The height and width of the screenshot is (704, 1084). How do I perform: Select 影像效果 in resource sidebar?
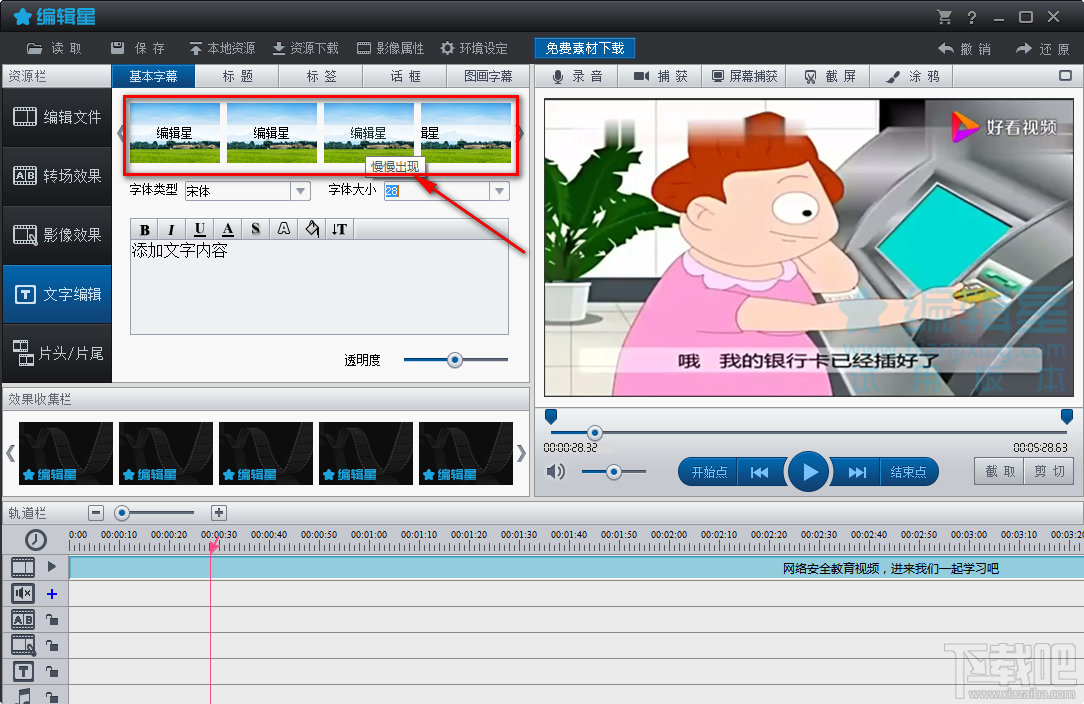pos(57,235)
